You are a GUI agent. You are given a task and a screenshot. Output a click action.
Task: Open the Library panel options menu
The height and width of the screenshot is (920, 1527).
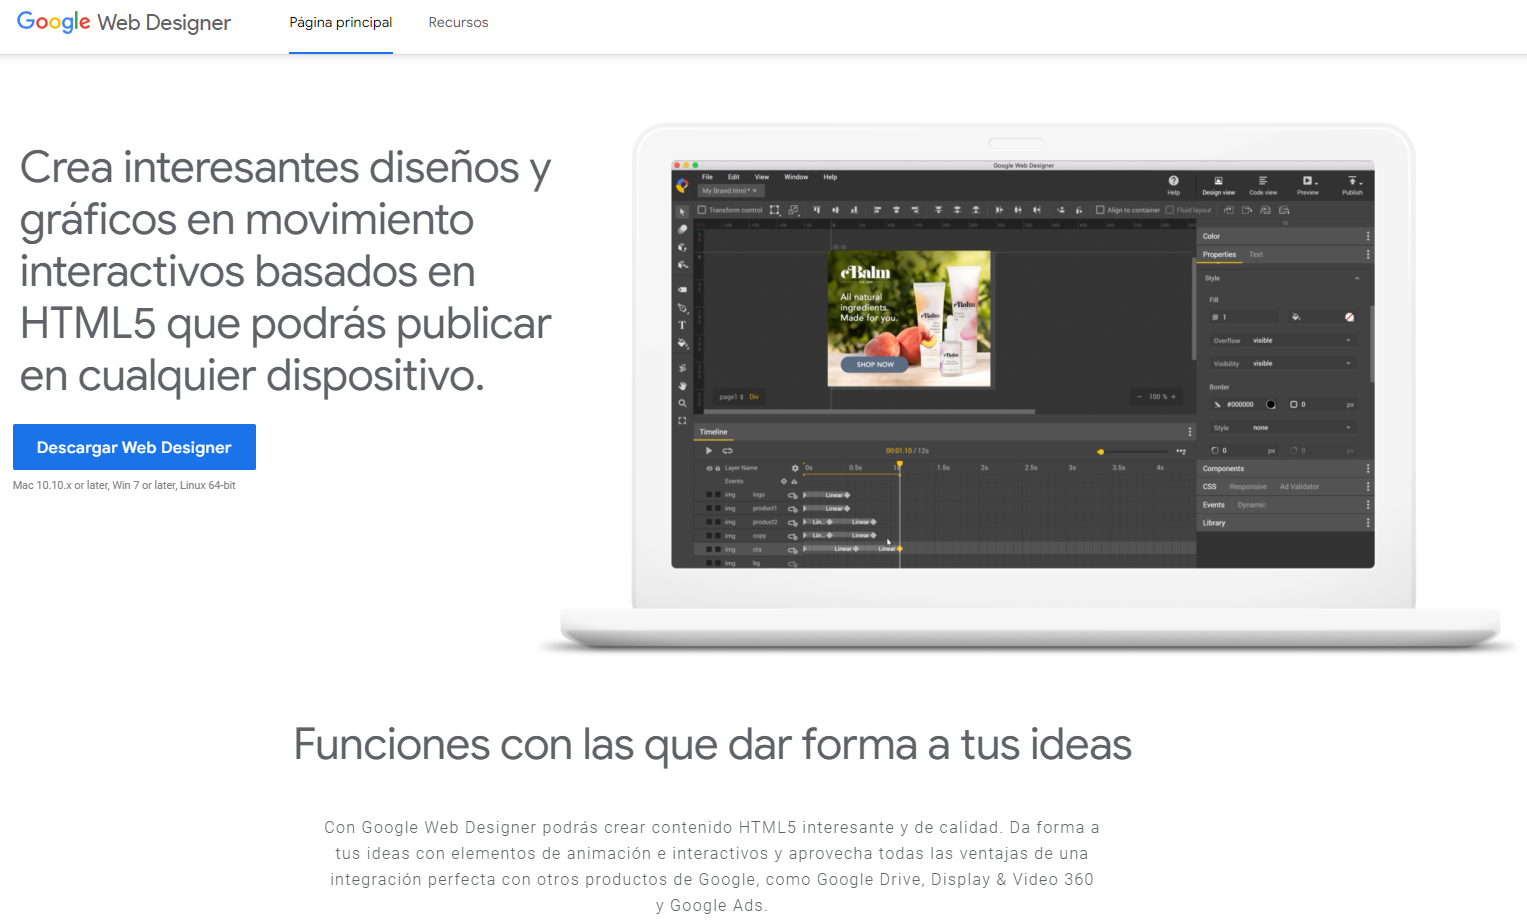[1368, 523]
